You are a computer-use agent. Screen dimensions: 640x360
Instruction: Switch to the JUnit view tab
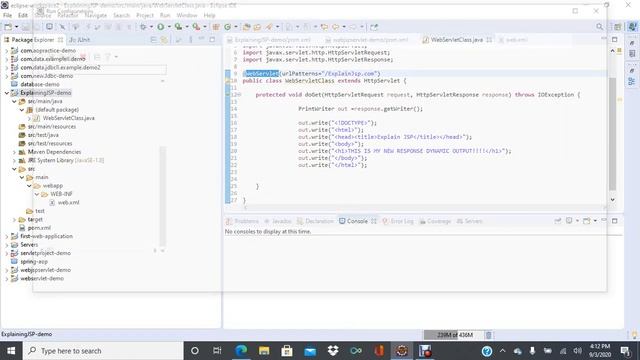(x=80, y=40)
